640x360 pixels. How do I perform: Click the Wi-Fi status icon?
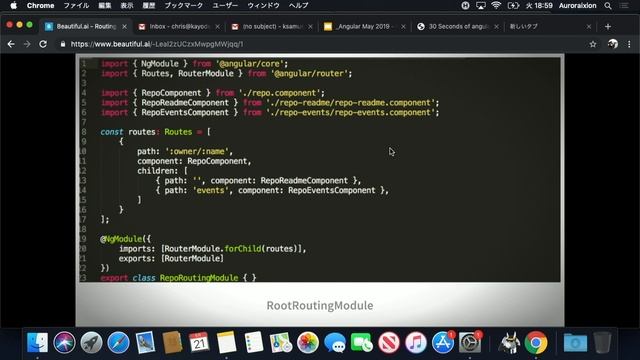pos(496,6)
